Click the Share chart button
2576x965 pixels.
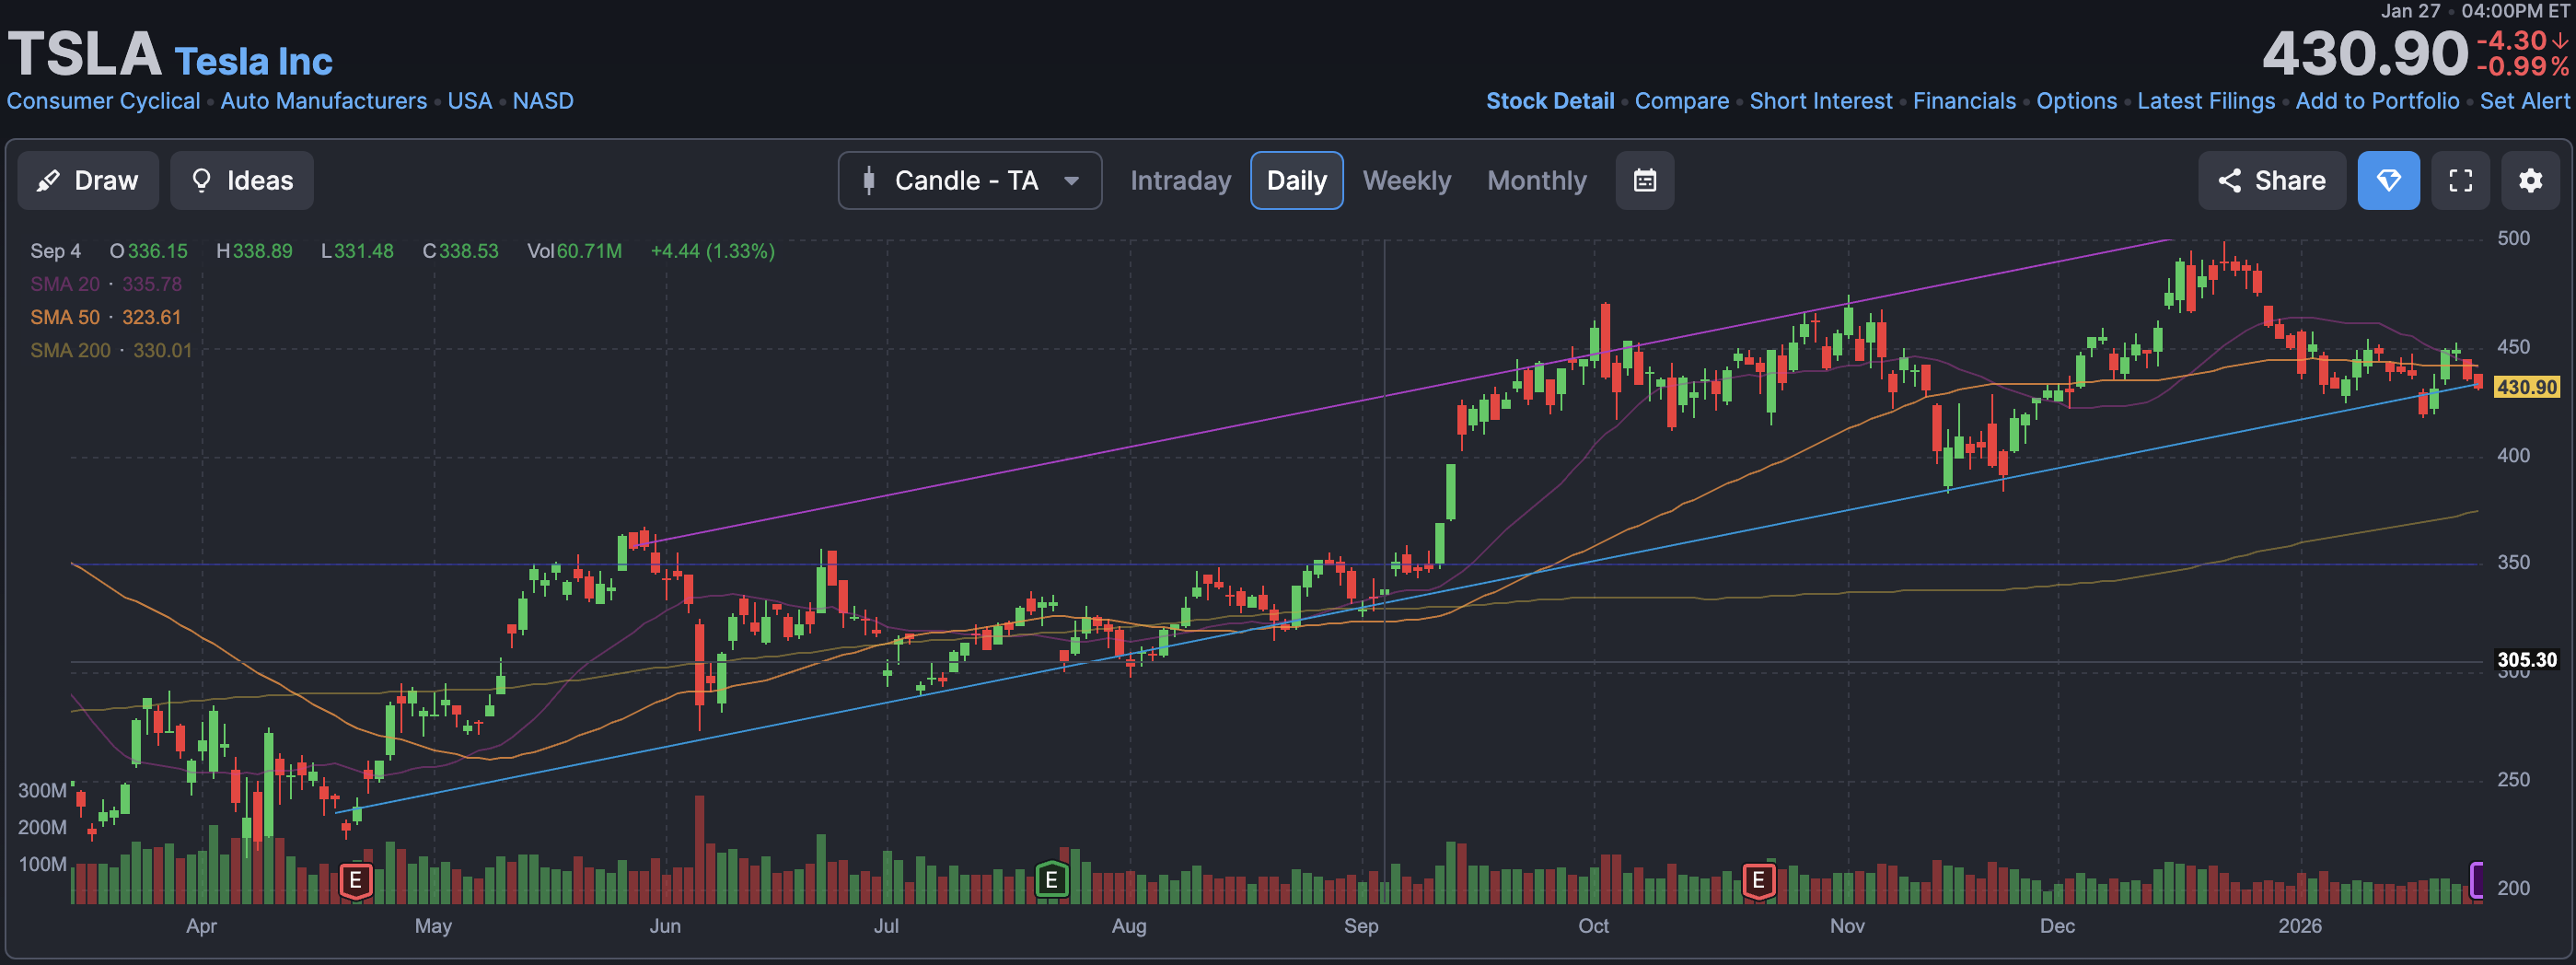(2272, 181)
